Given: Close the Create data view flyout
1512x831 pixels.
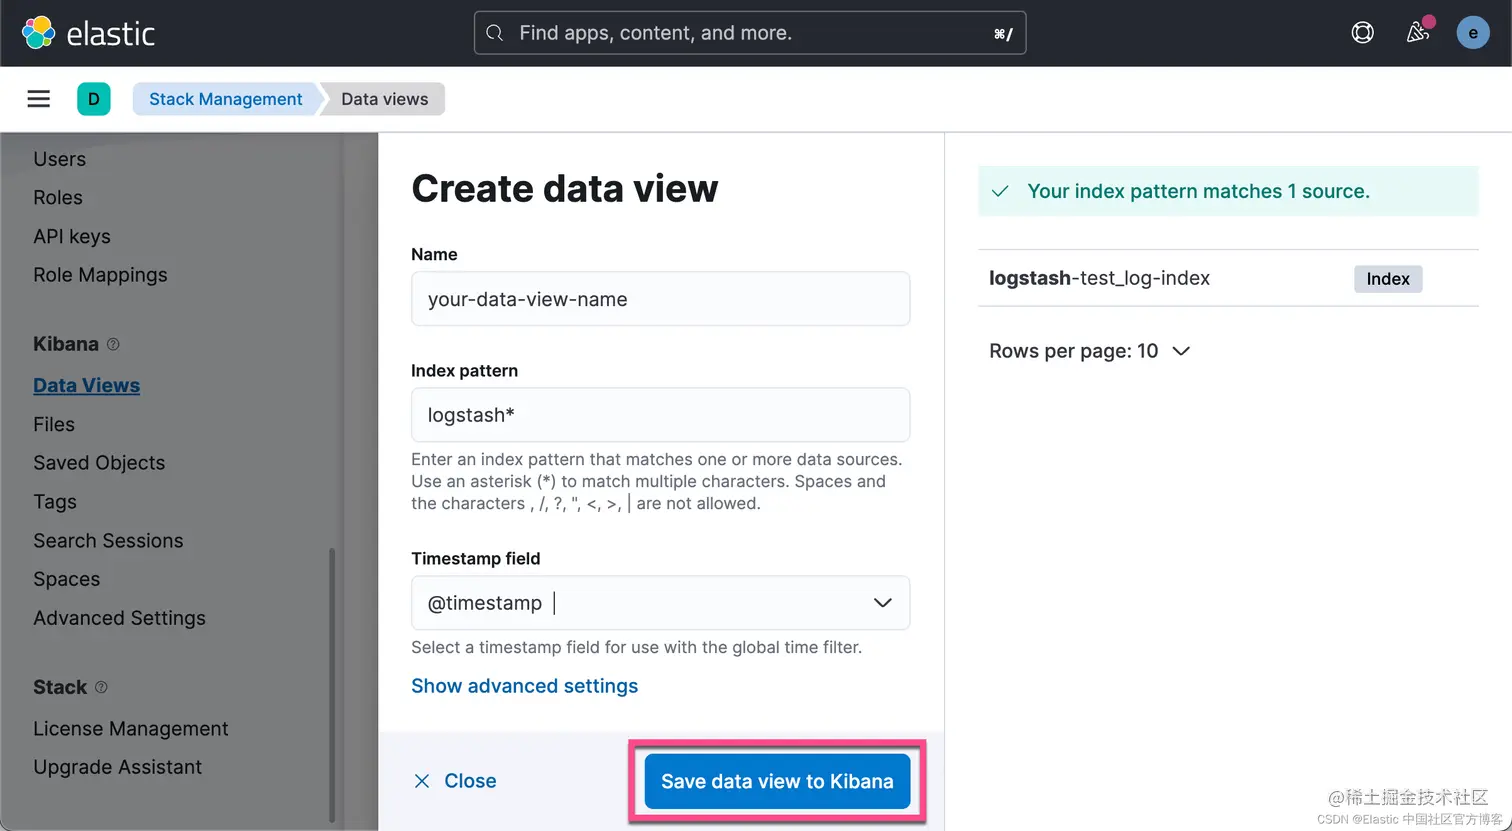Looking at the screenshot, I should (x=455, y=781).
